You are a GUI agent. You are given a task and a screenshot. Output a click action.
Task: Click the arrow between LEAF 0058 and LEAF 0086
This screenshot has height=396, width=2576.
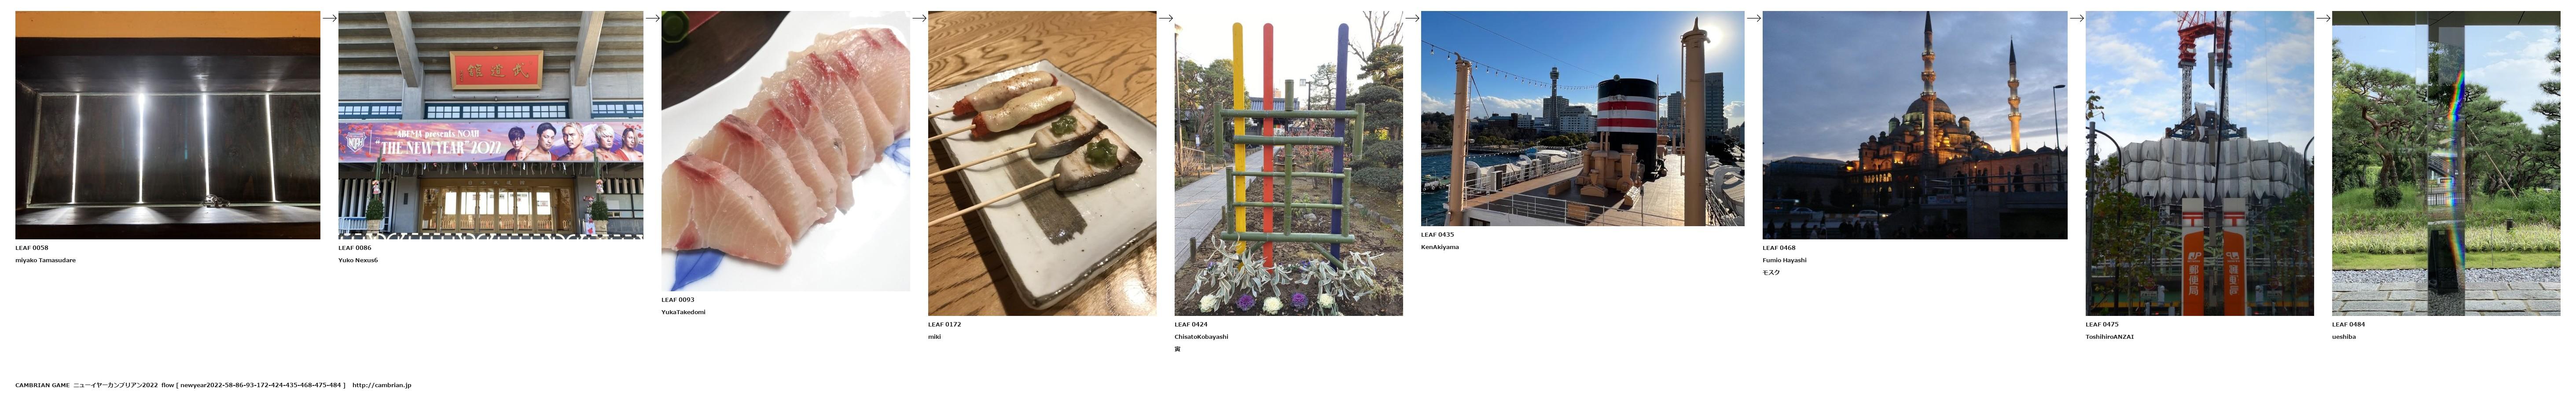(329, 17)
